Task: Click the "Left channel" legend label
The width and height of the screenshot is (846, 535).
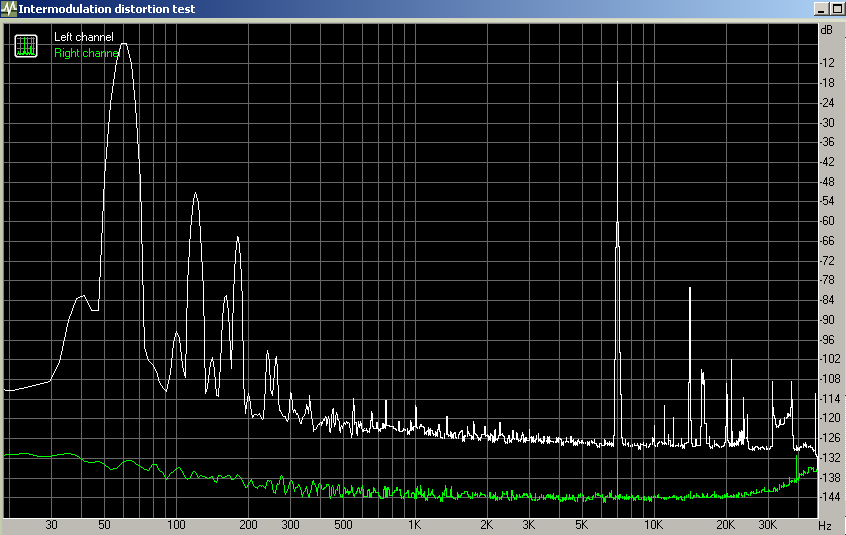Action: point(84,37)
